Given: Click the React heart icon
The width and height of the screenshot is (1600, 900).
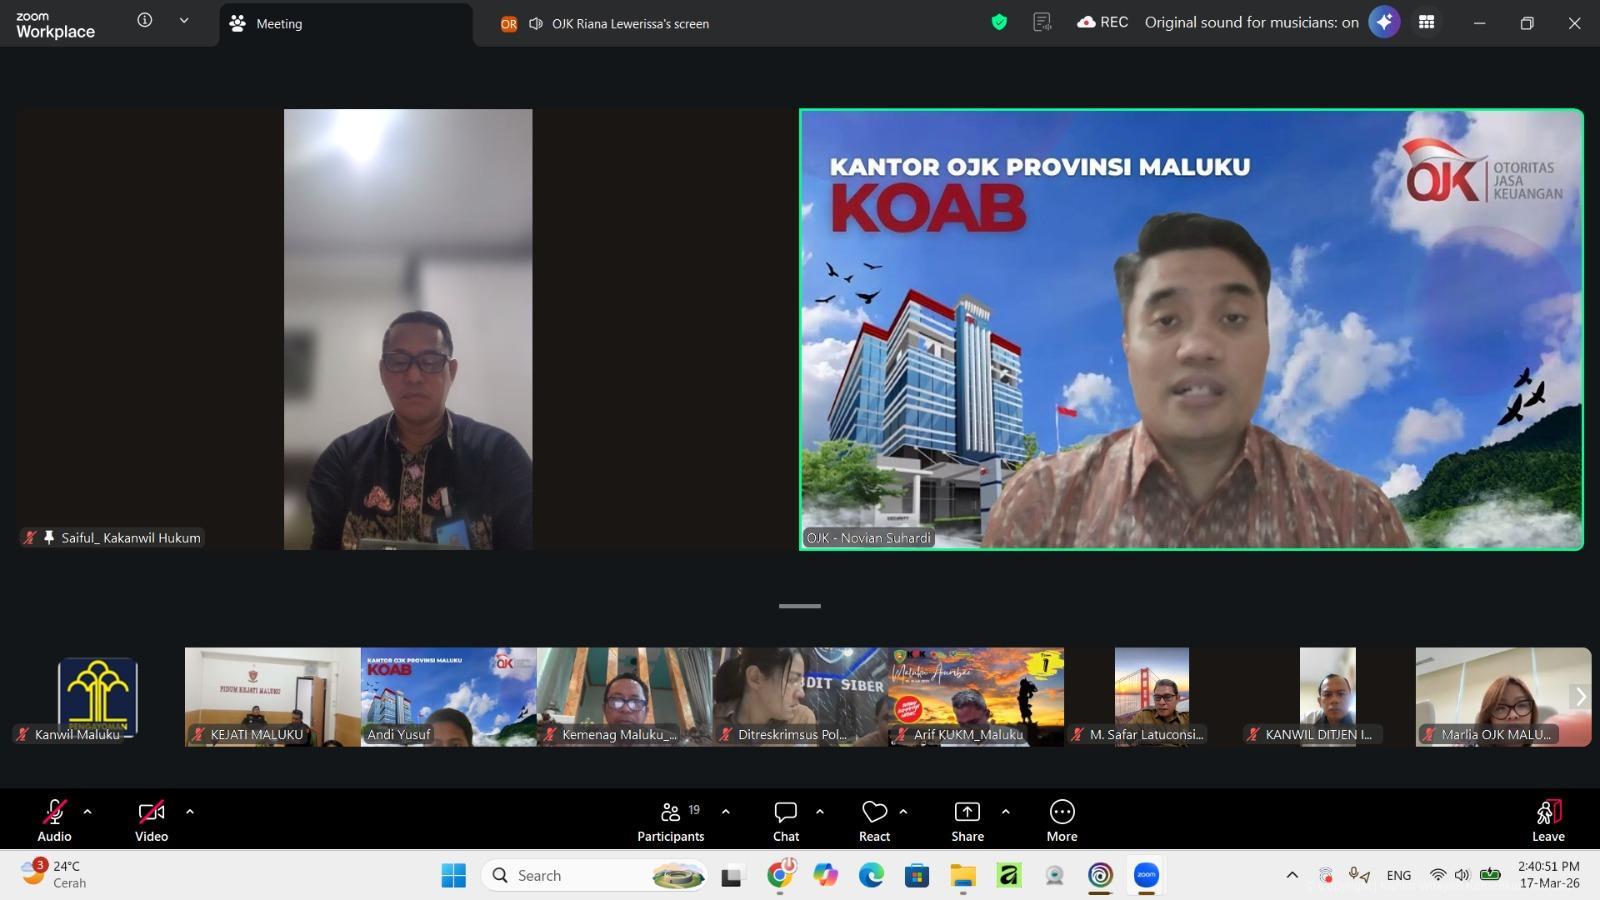Looking at the screenshot, I should (x=874, y=820).
